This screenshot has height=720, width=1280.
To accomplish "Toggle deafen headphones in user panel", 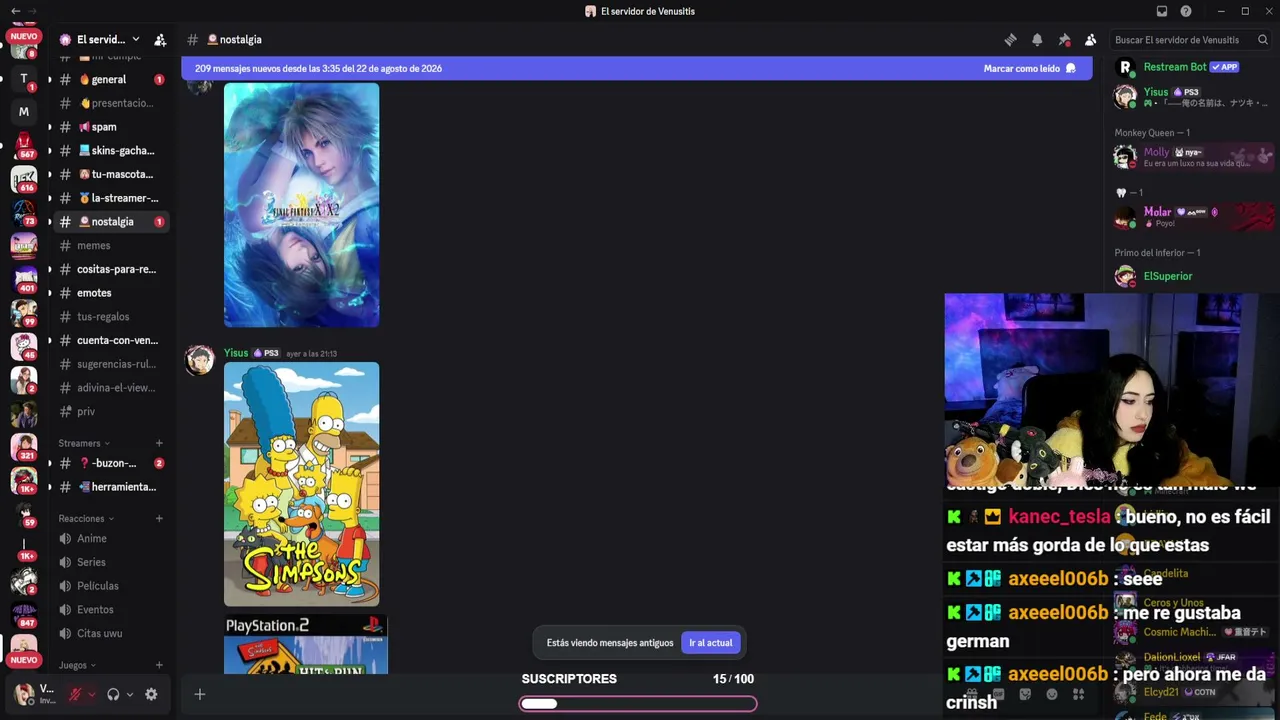I will coord(113,694).
